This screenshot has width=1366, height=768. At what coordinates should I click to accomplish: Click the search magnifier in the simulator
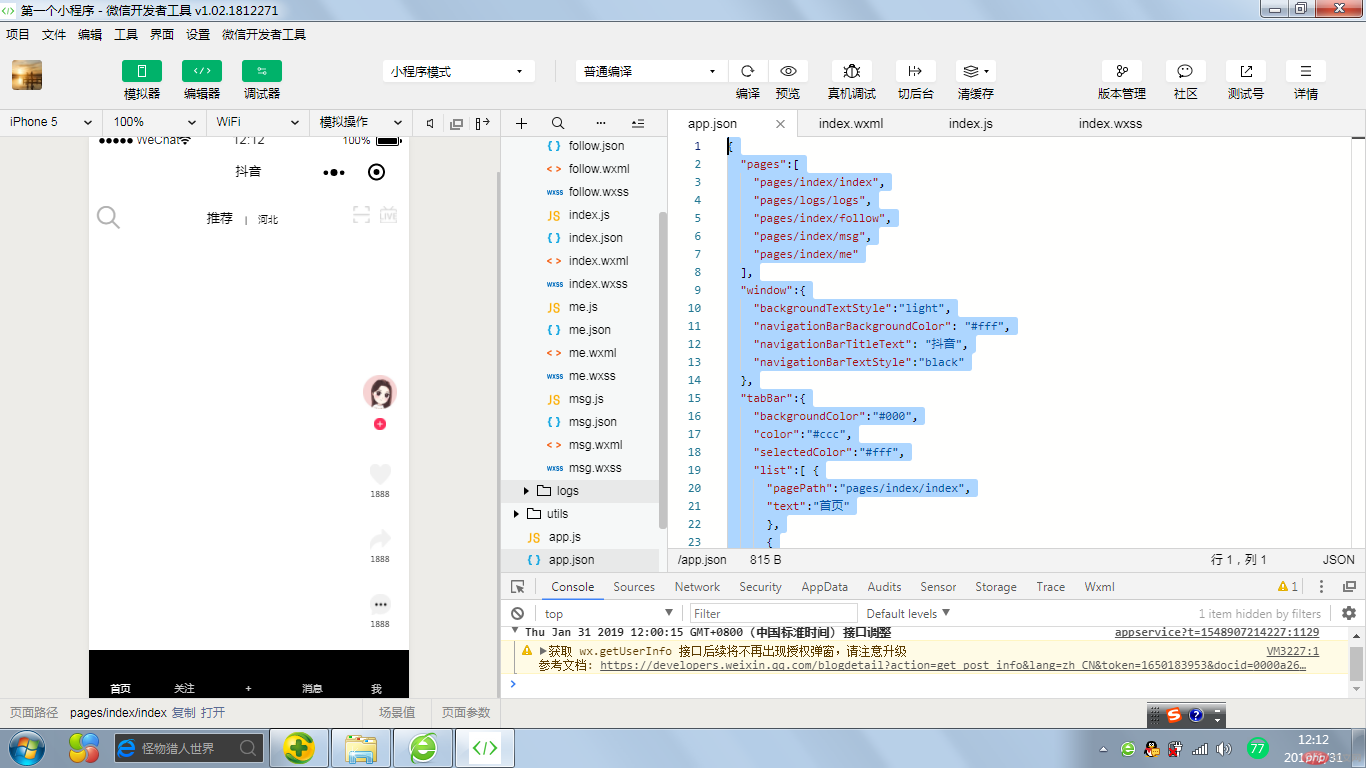(x=108, y=218)
